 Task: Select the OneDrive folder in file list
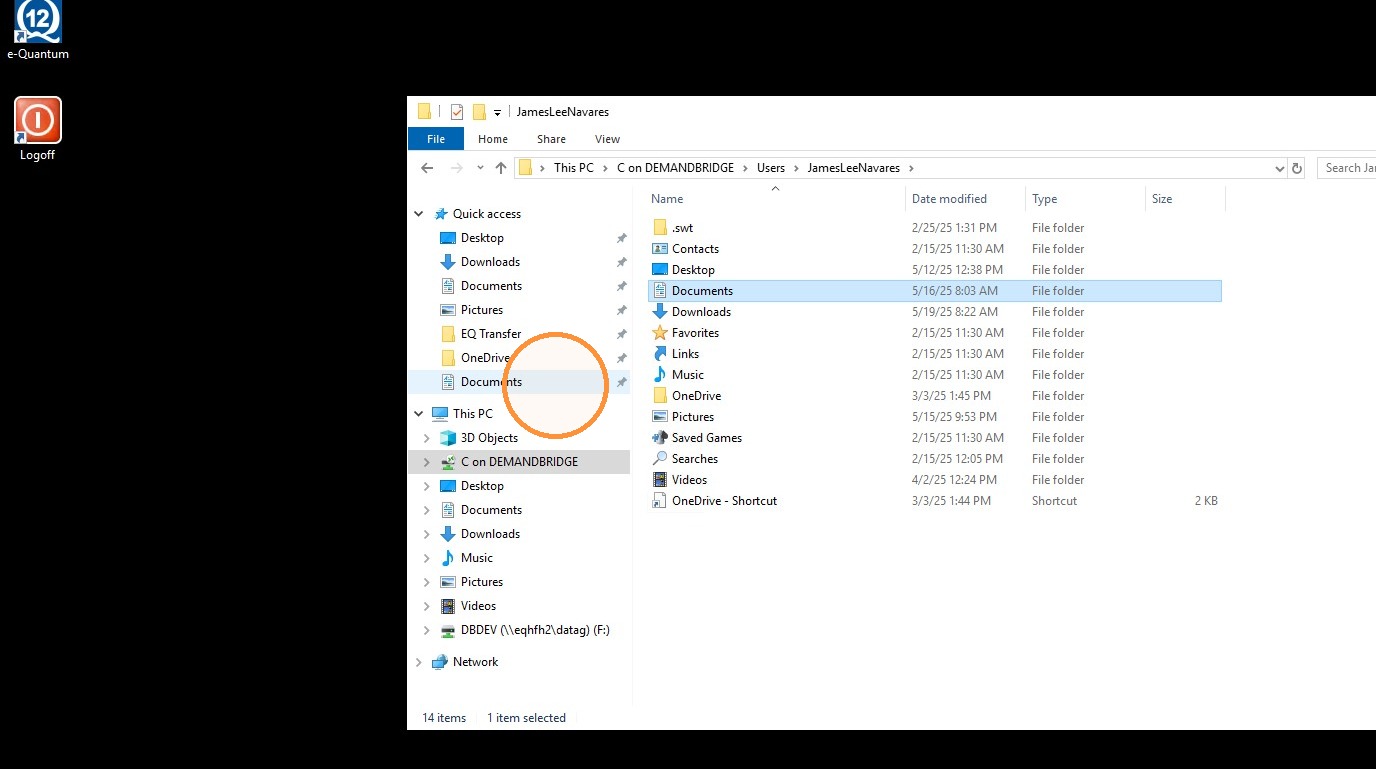tap(696, 396)
